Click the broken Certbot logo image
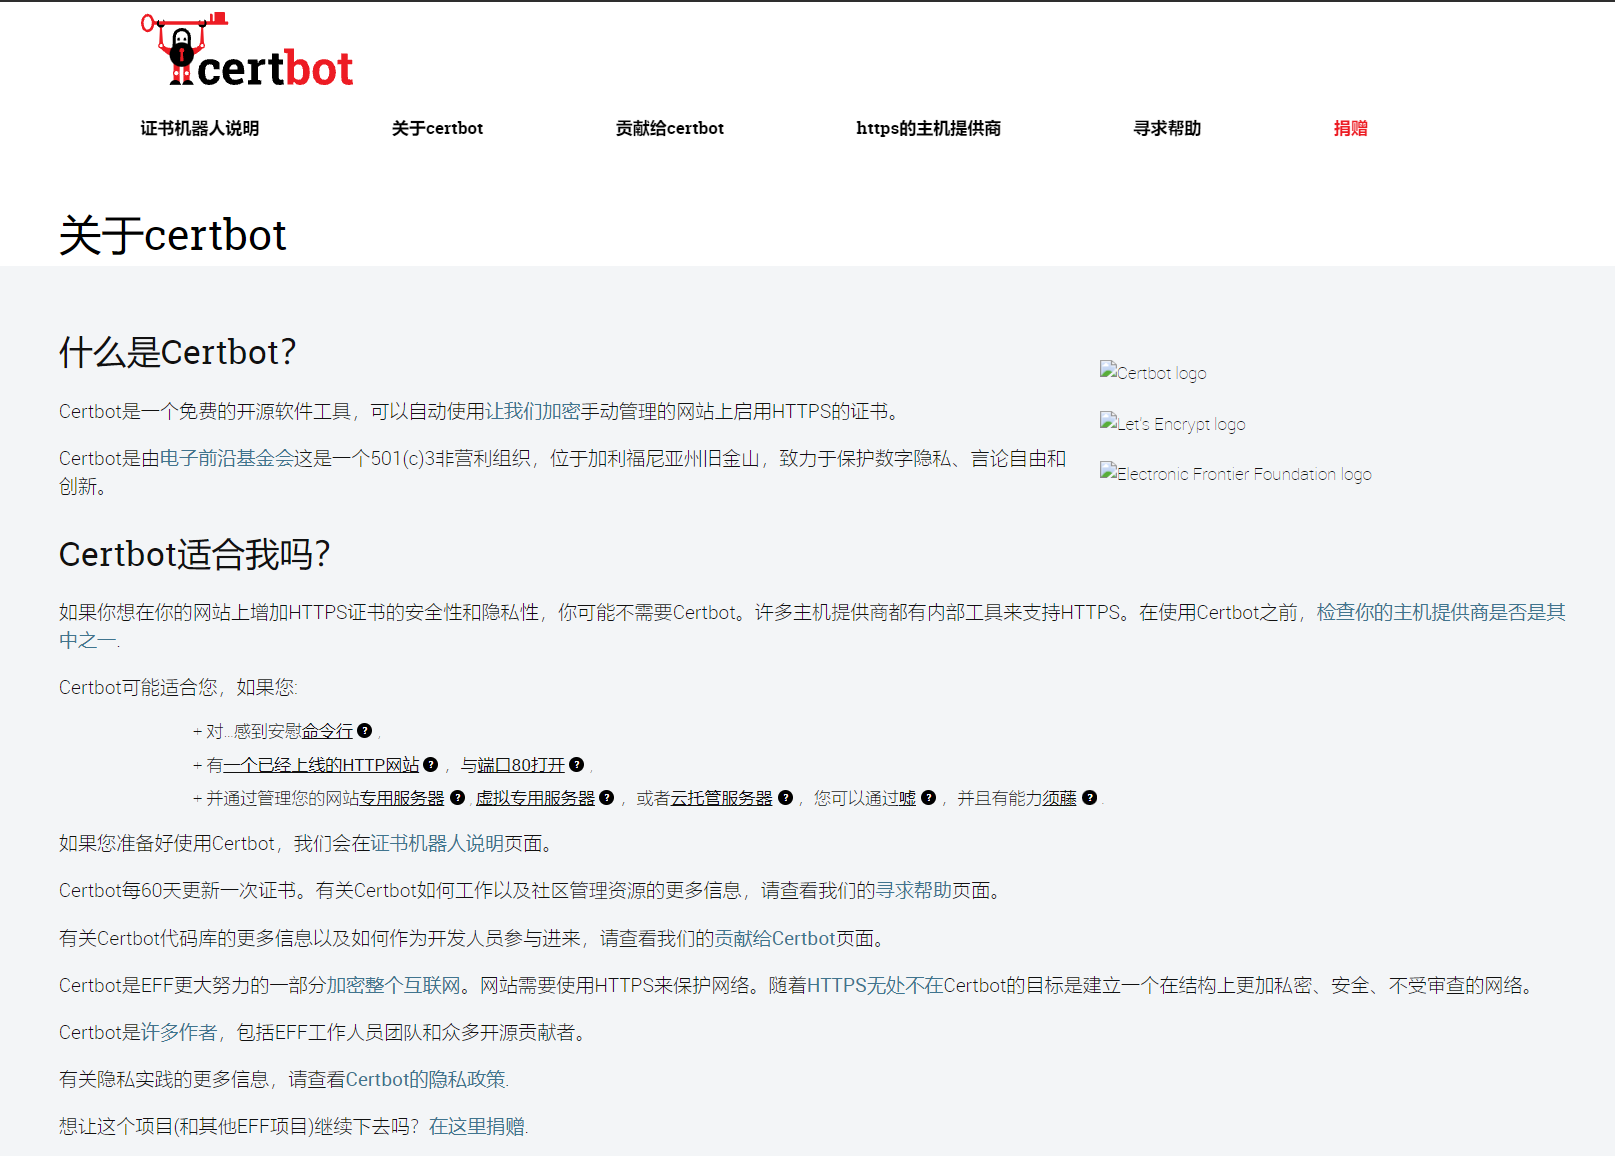Image resolution: width=1615 pixels, height=1156 pixels. point(1153,372)
